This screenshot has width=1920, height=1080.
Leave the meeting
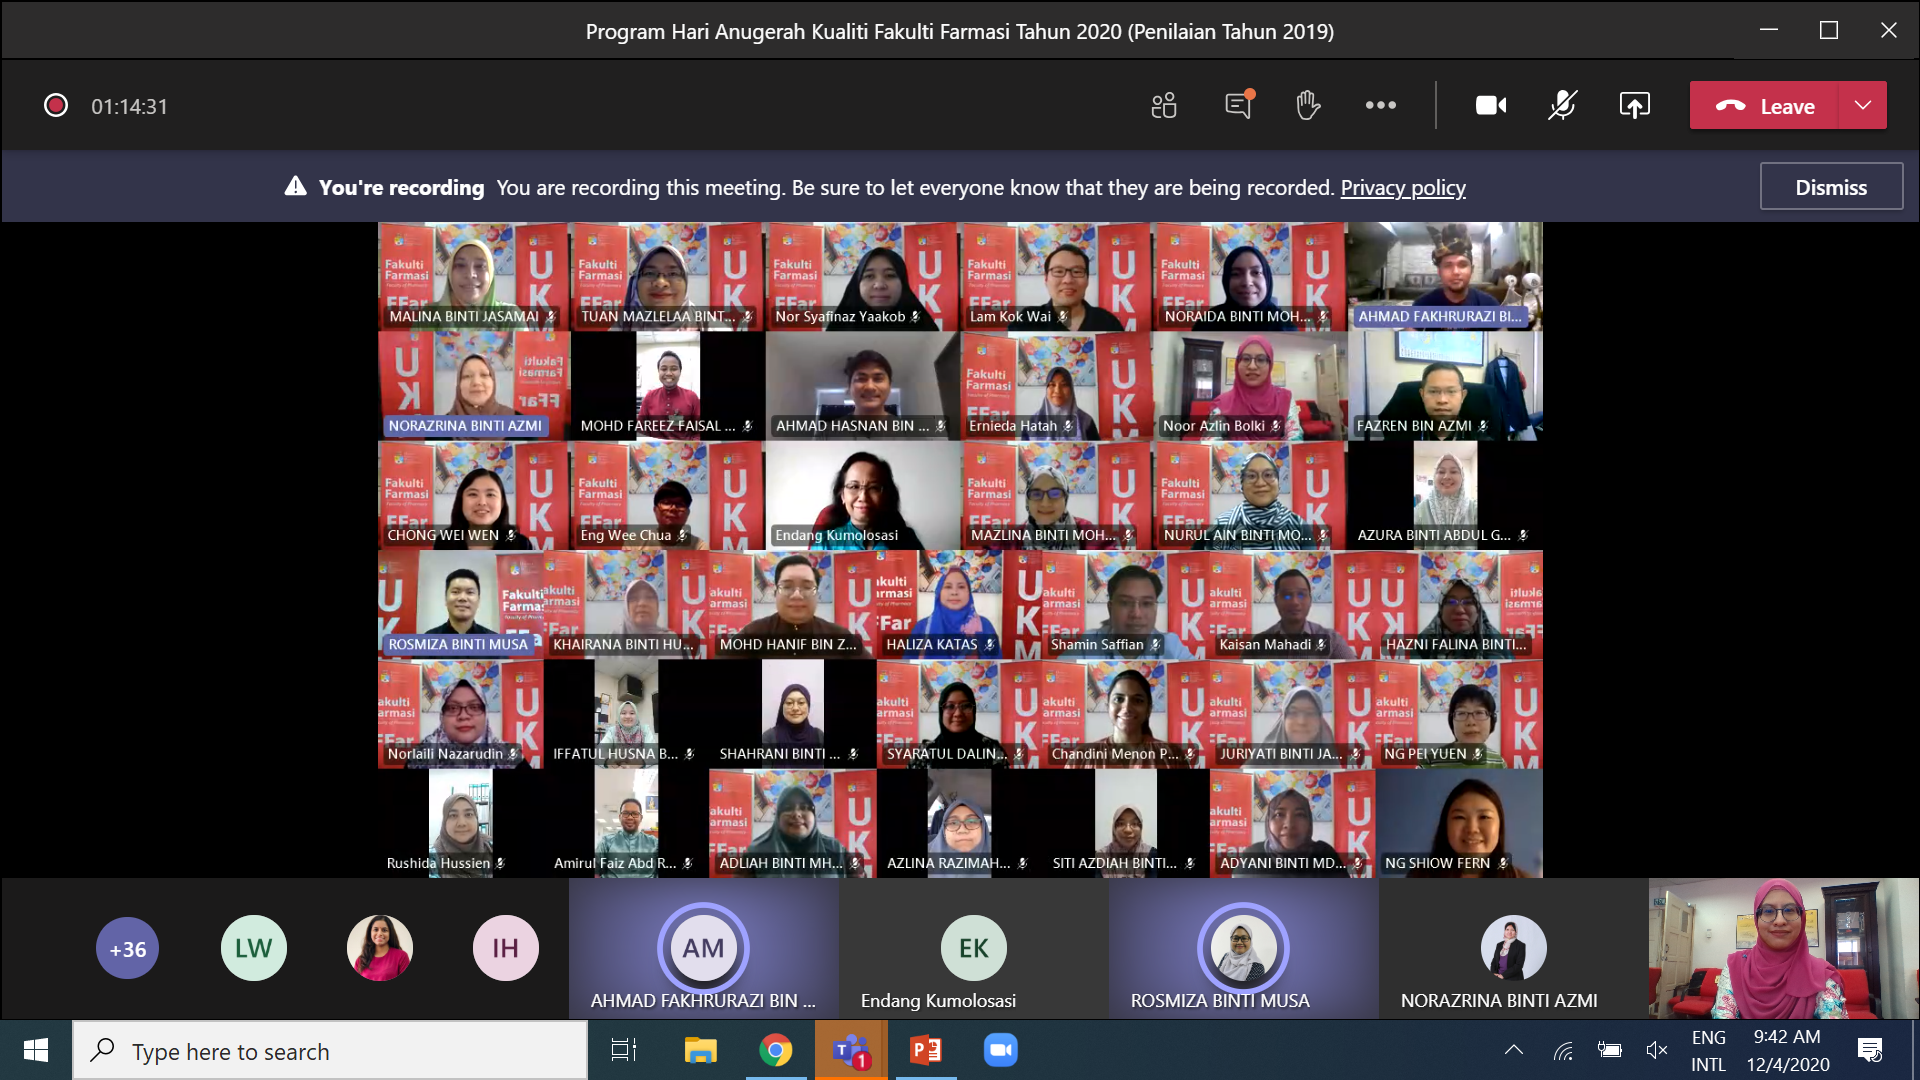point(1765,106)
